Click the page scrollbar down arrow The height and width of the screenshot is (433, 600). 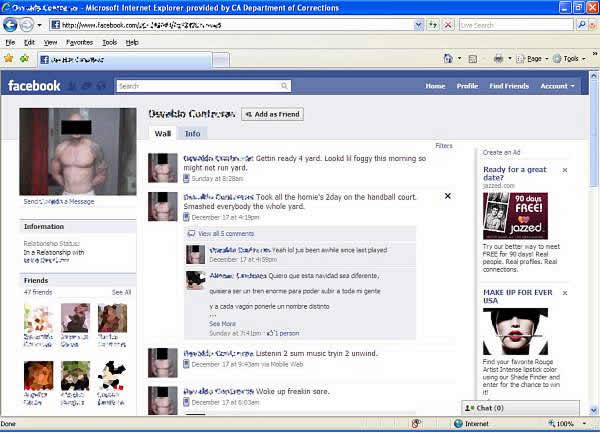[x=594, y=411]
